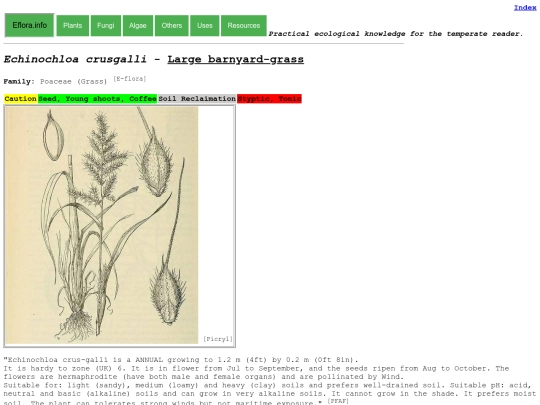
Task: Click the Large barnyard-grass title link
Action: pos(236,59)
